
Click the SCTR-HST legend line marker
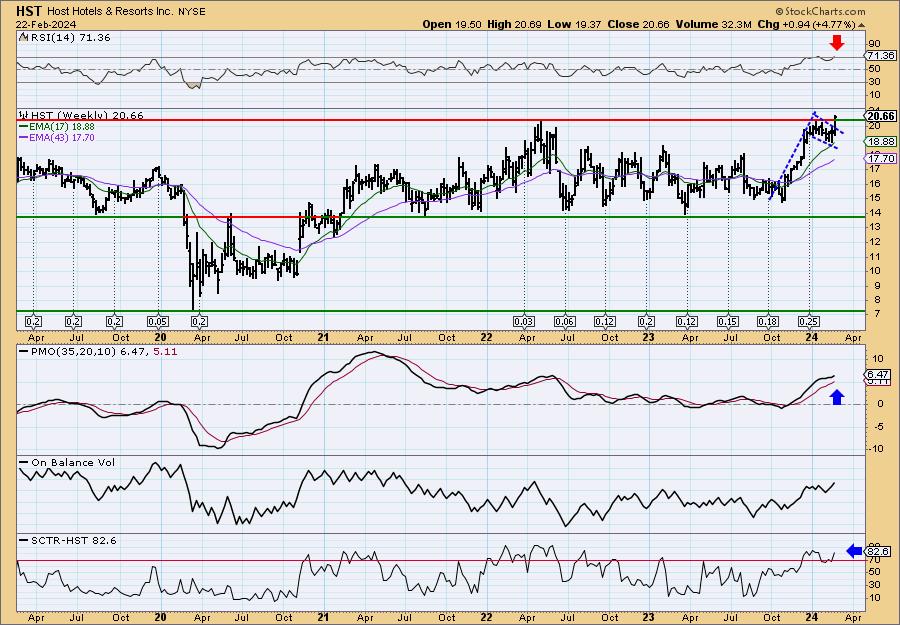click(23, 541)
